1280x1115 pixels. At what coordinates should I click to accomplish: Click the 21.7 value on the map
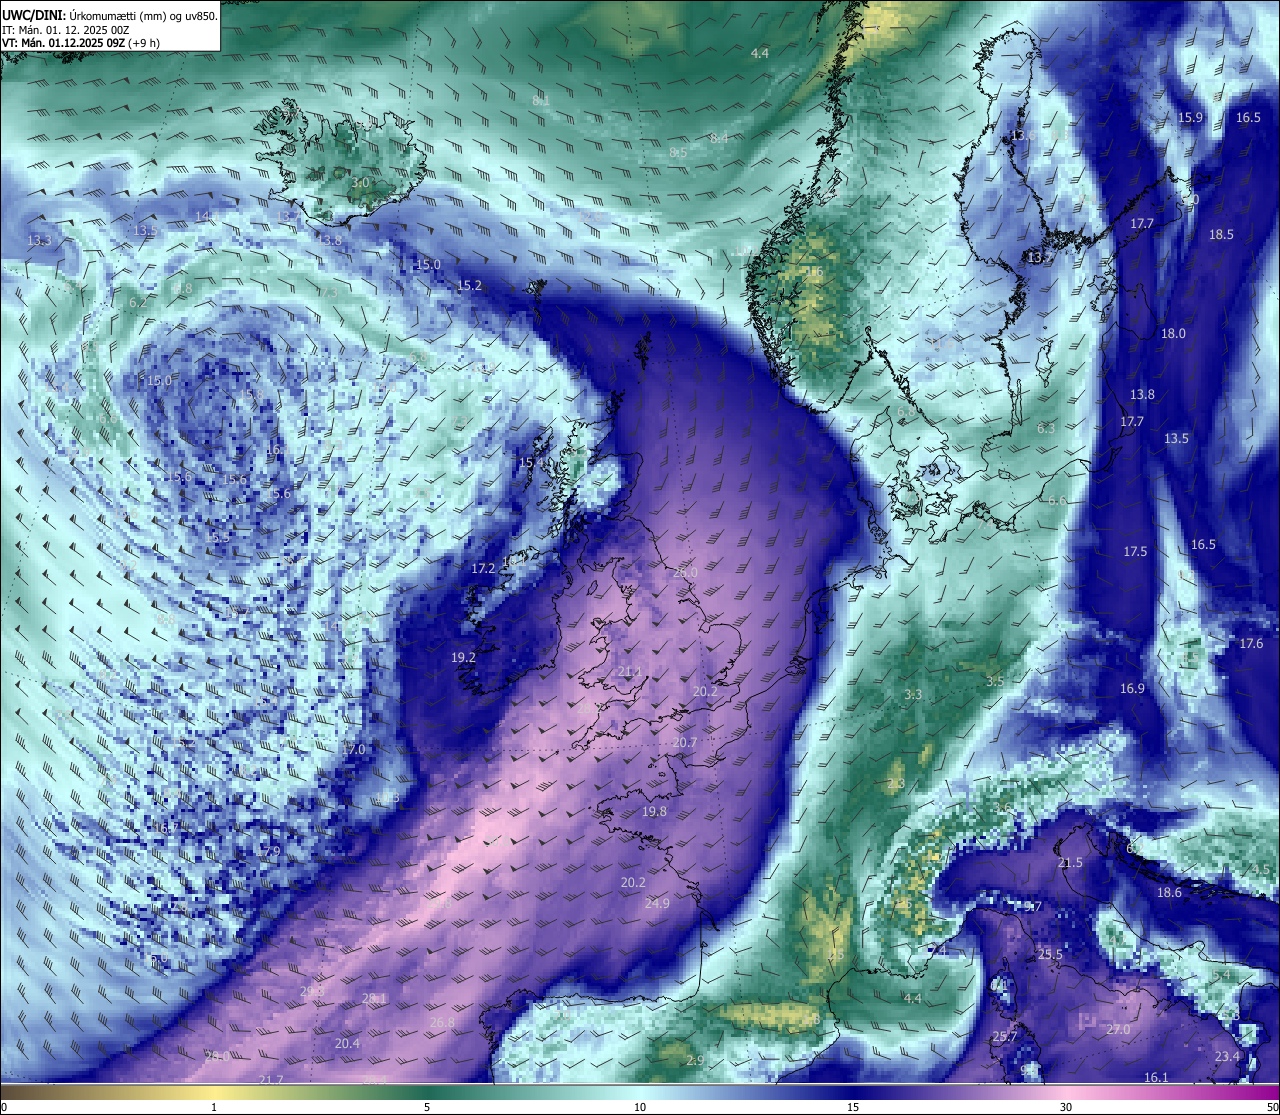271,1081
